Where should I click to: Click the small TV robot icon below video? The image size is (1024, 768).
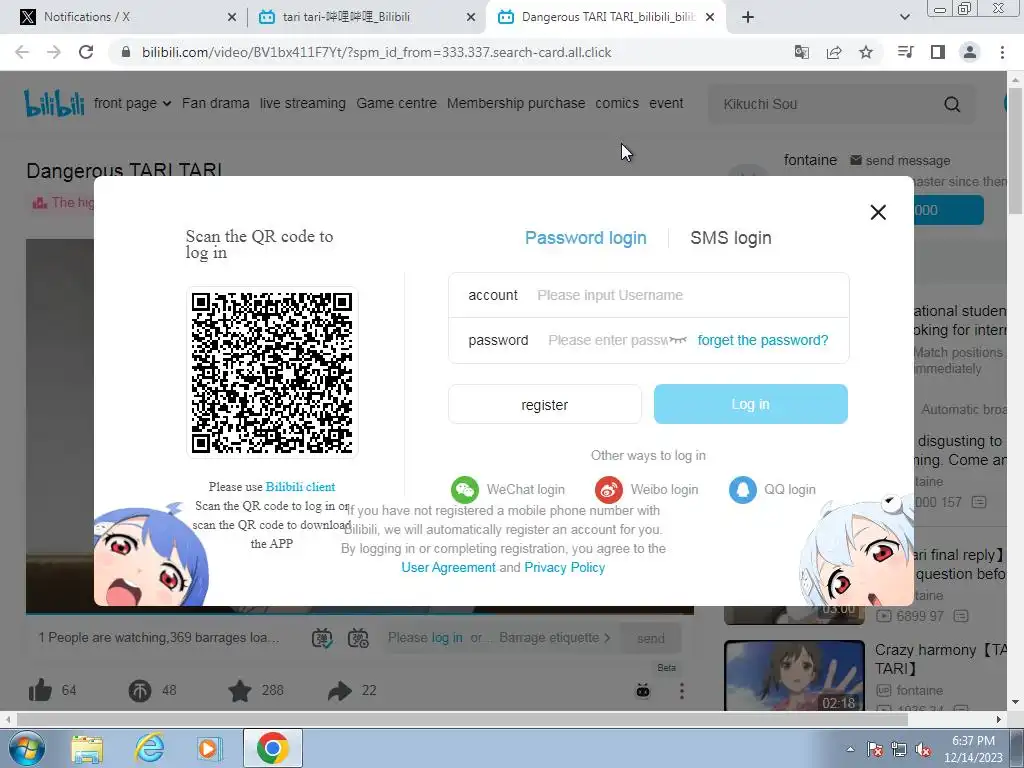pyautogui.click(x=643, y=691)
